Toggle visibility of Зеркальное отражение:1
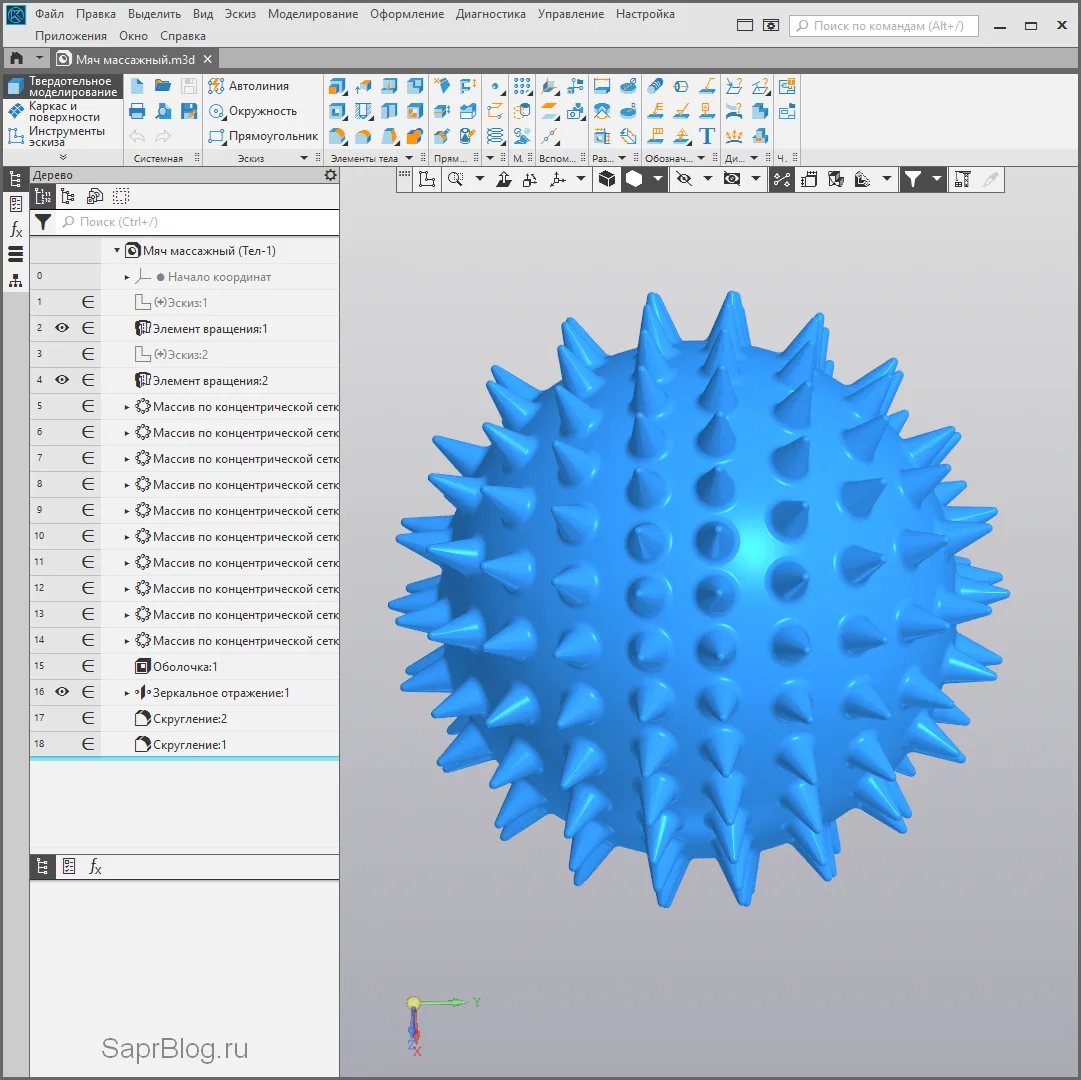Image resolution: width=1081 pixels, height=1080 pixels. (62, 692)
